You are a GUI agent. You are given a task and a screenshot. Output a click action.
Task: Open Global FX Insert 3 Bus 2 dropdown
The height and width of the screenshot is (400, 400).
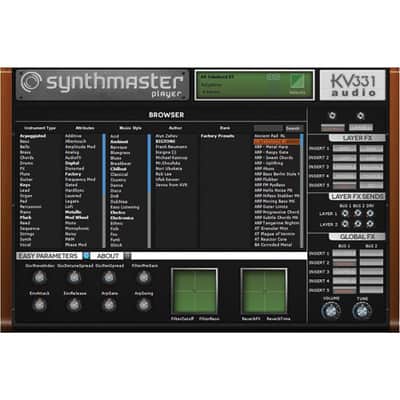pyautogui.click(x=371, y=272)
